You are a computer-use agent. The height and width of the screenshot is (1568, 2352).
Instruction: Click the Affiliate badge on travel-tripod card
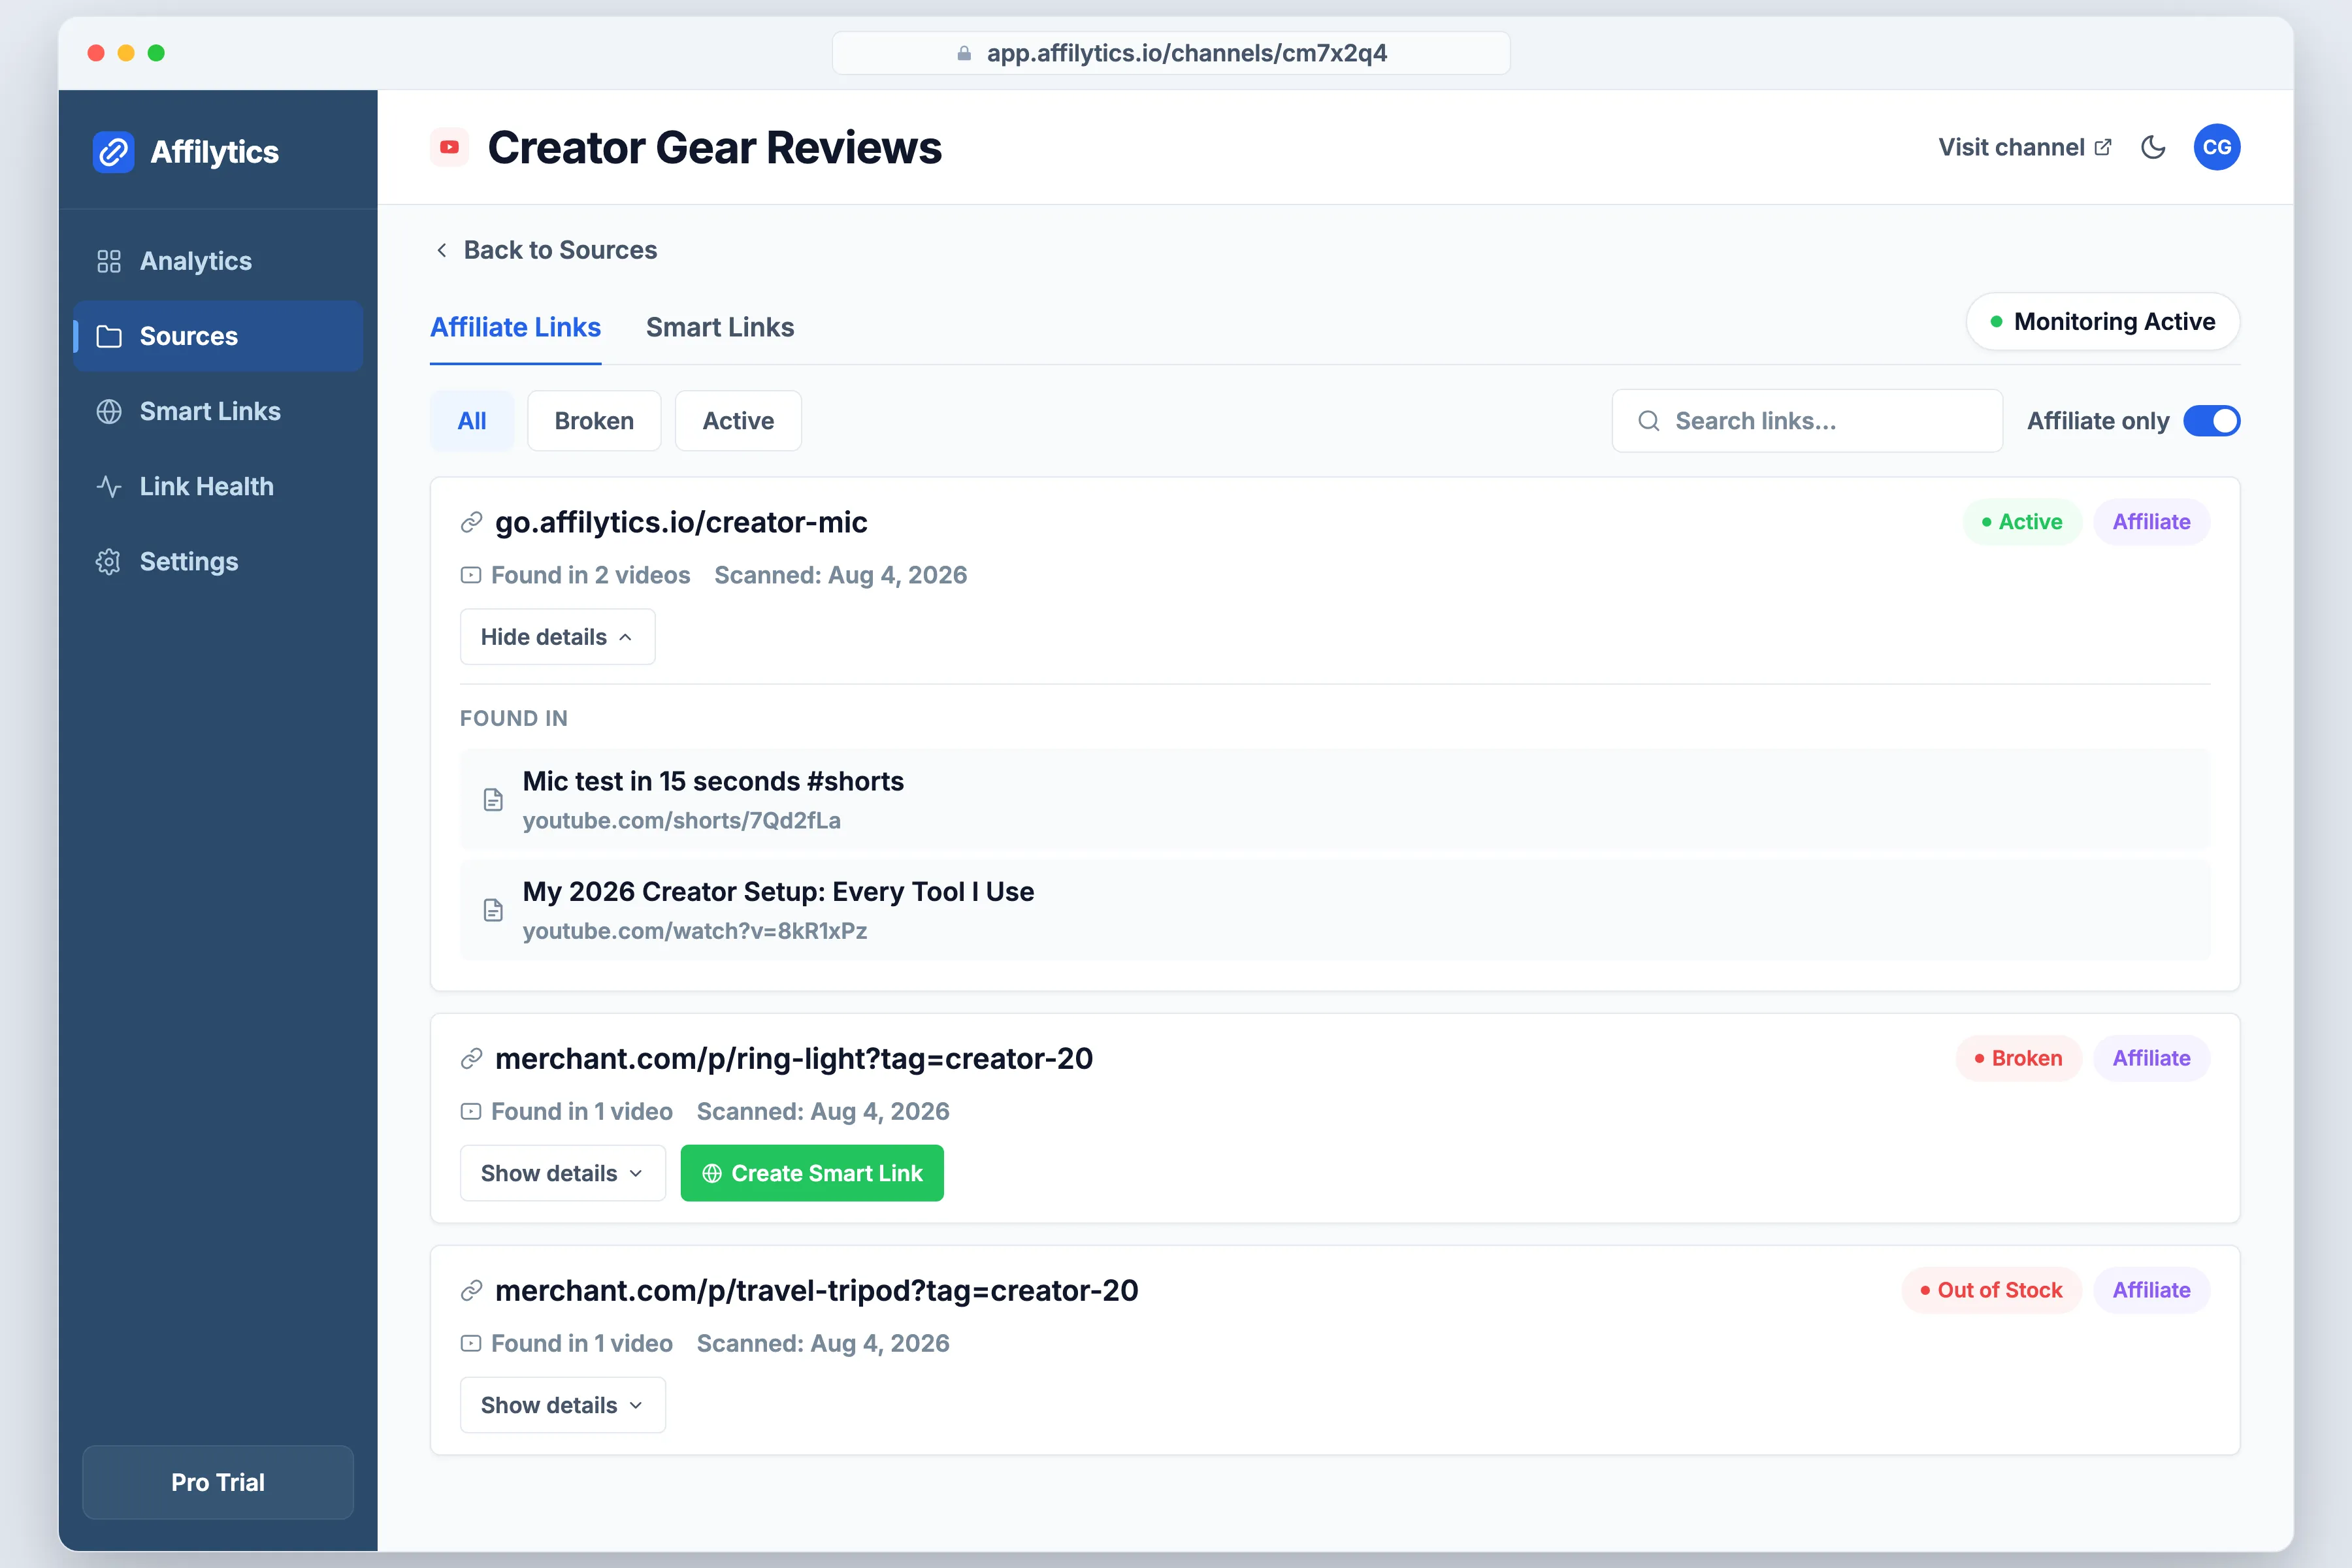tap(2151, 1290)
